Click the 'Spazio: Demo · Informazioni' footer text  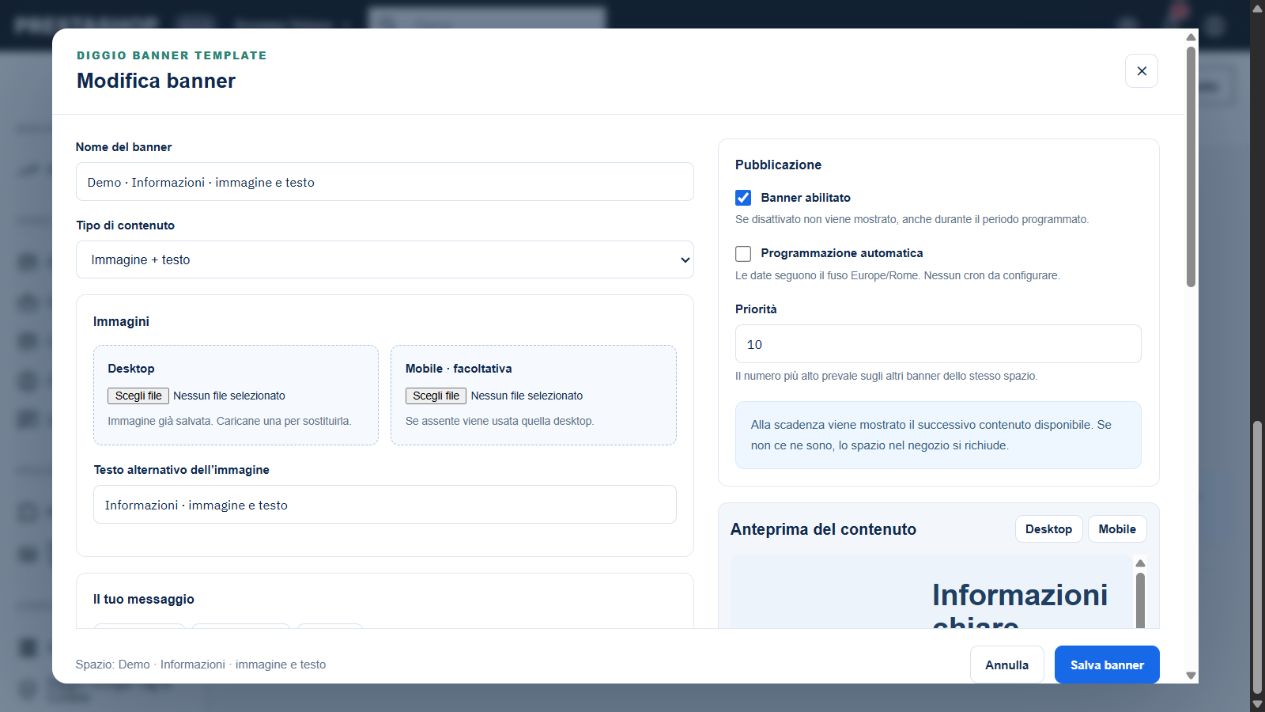tap(201, 665)
